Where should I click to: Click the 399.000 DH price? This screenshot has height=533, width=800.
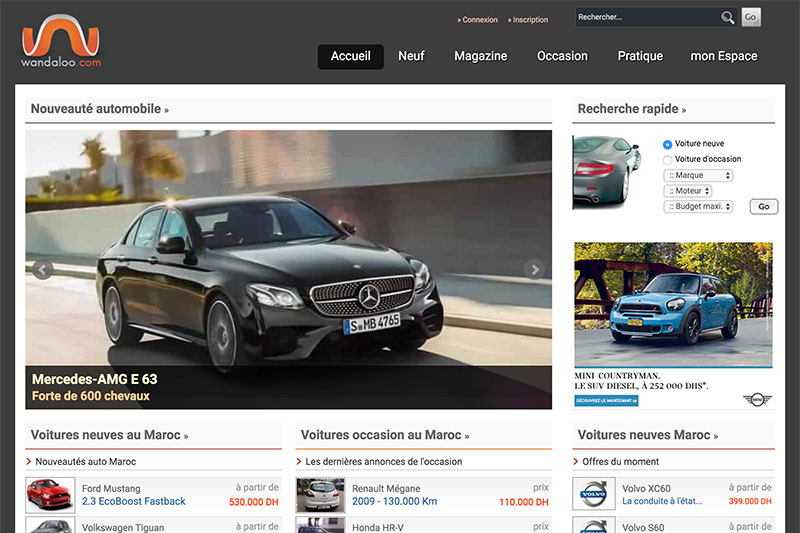coord(750,501)
